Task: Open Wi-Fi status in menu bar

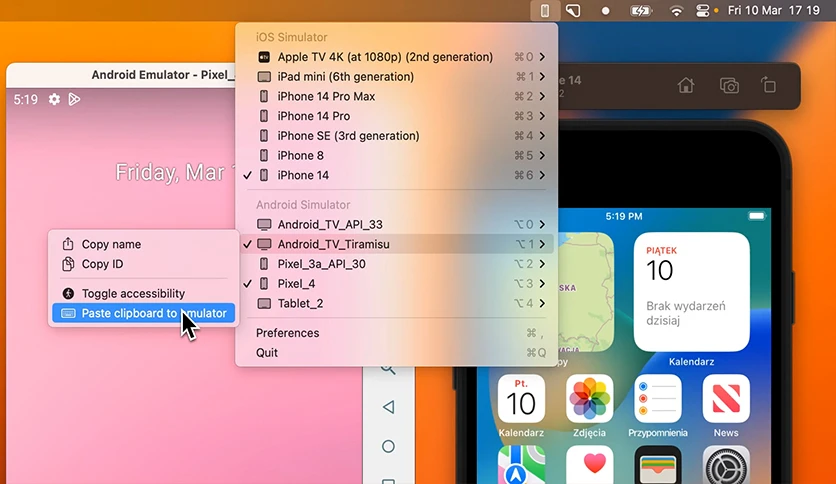Action: 676,11
